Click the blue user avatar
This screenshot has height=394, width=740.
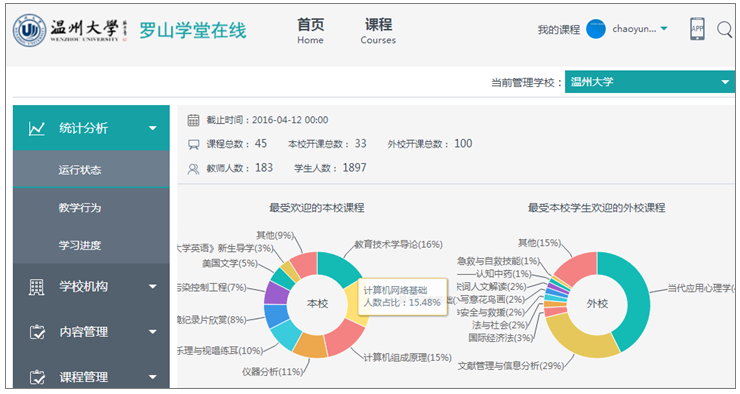pyautogui.click(x=596, y=29)
